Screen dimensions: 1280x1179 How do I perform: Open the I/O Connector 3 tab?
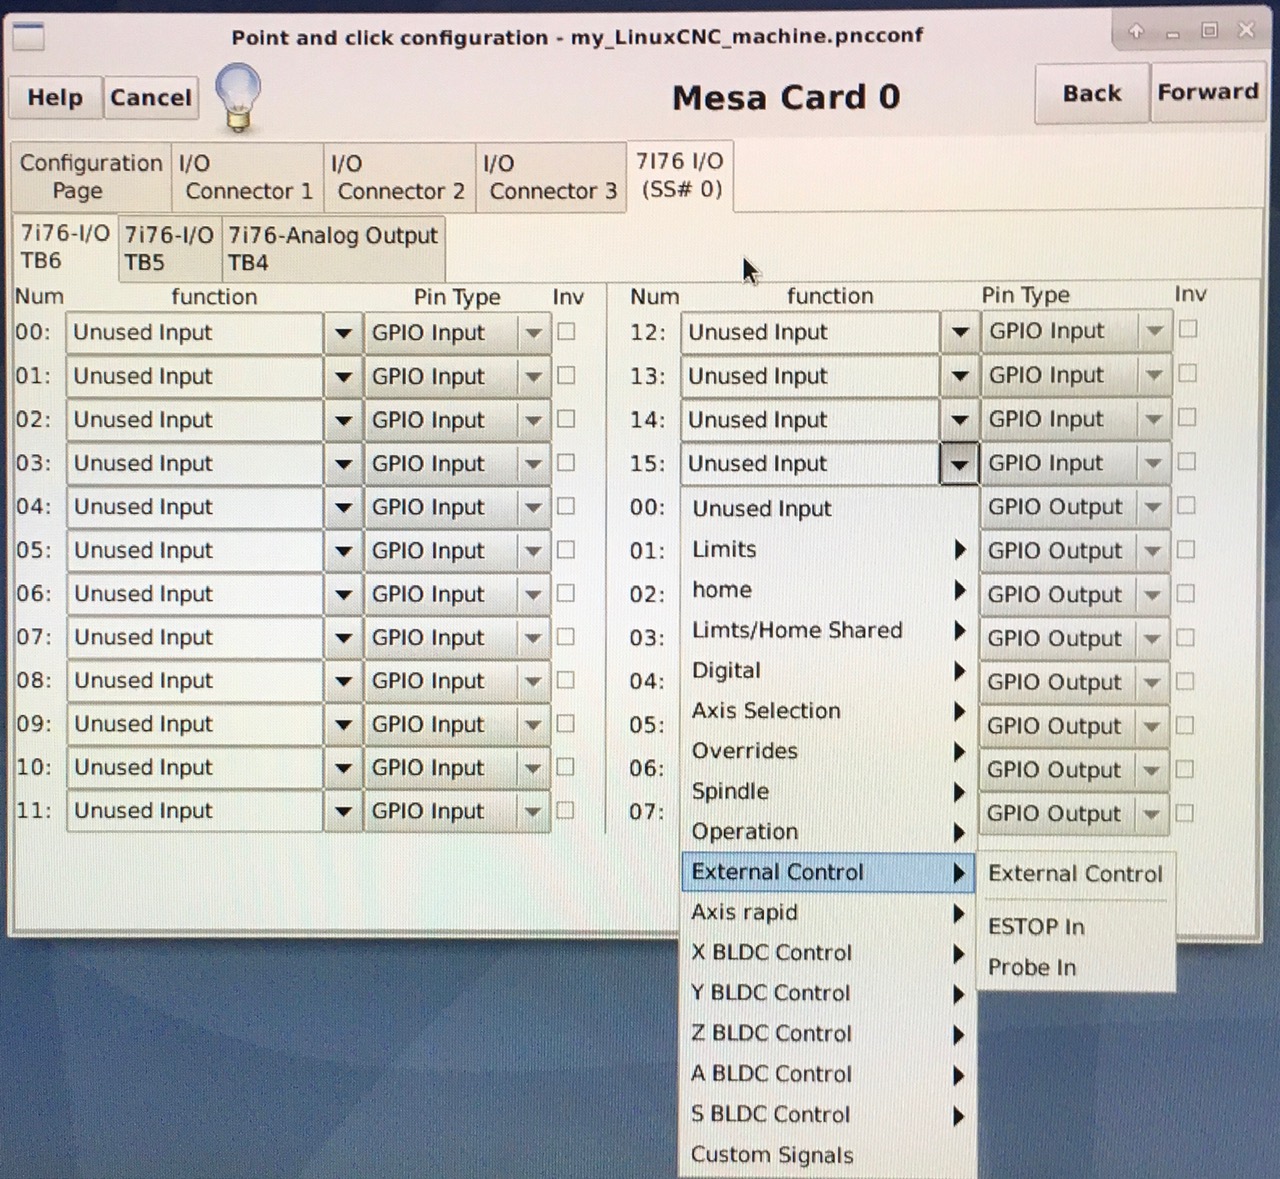coord(551,177)
